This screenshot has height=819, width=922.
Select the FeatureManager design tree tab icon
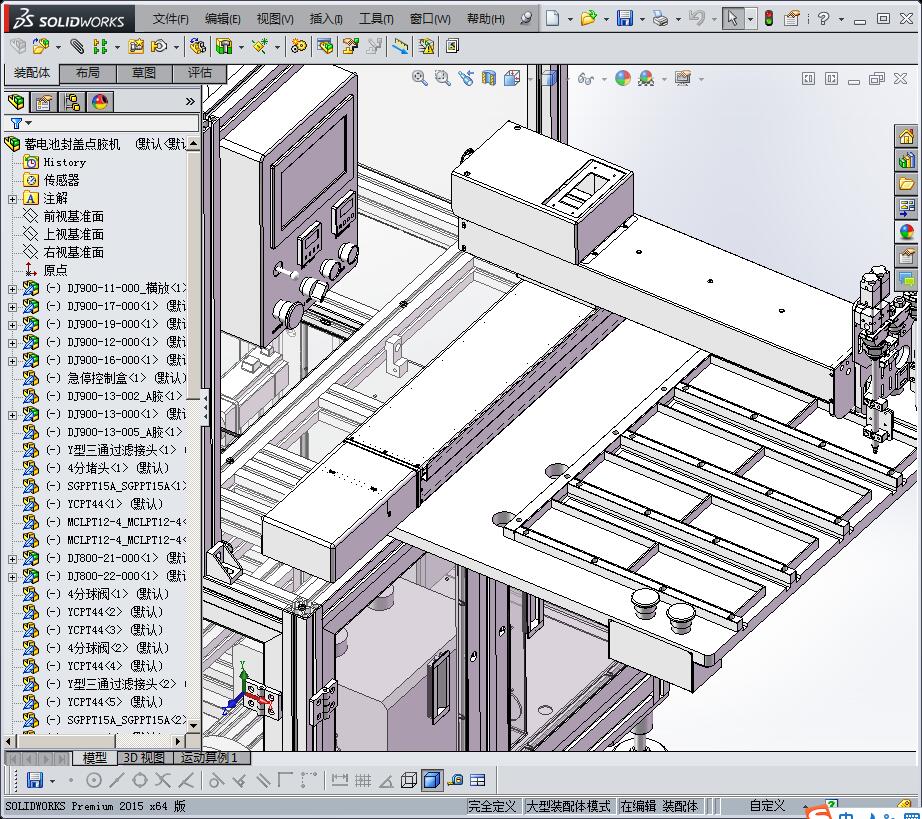(x=17, y=102)
